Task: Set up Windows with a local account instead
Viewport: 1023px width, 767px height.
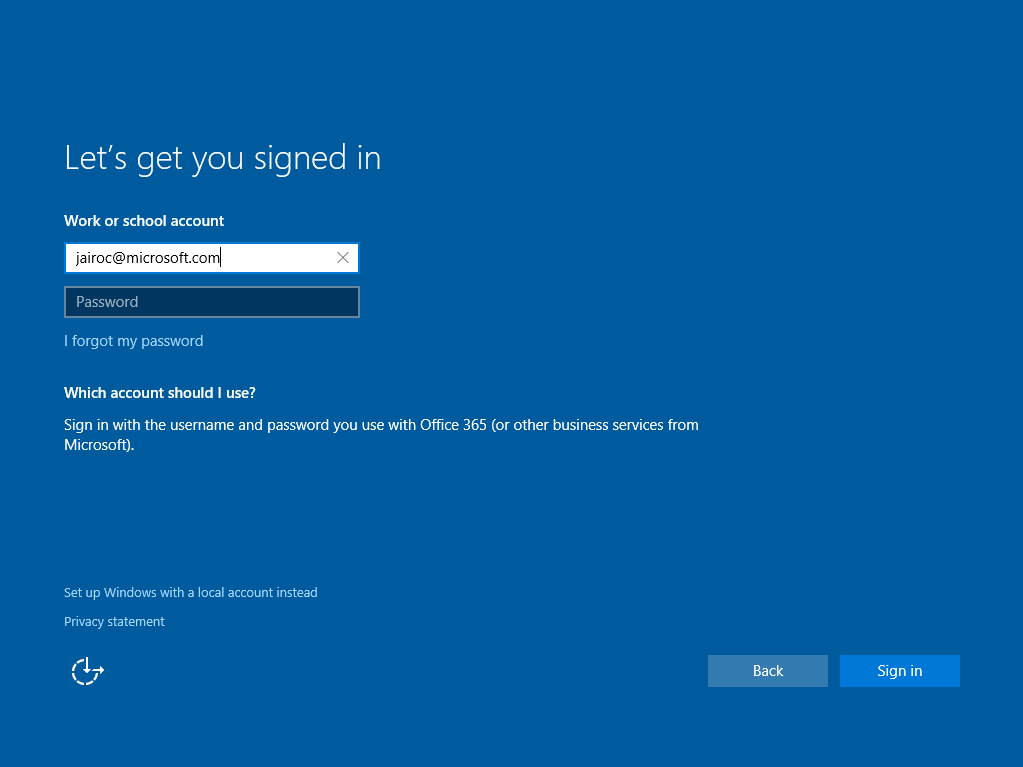Action: click(190, 592)
